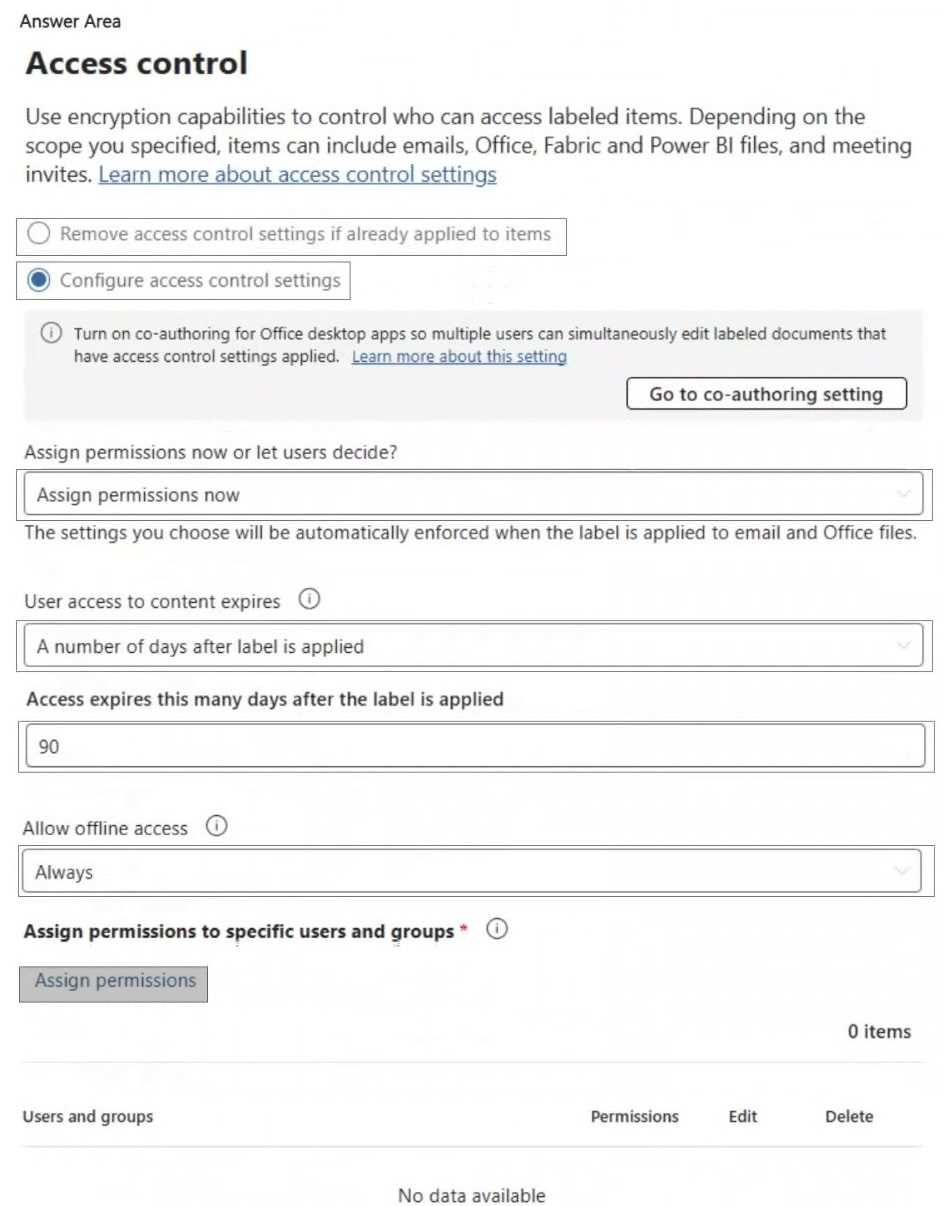Select Remove access control settings radio button
Screen dimensions: 950x1206
(38, 235)
